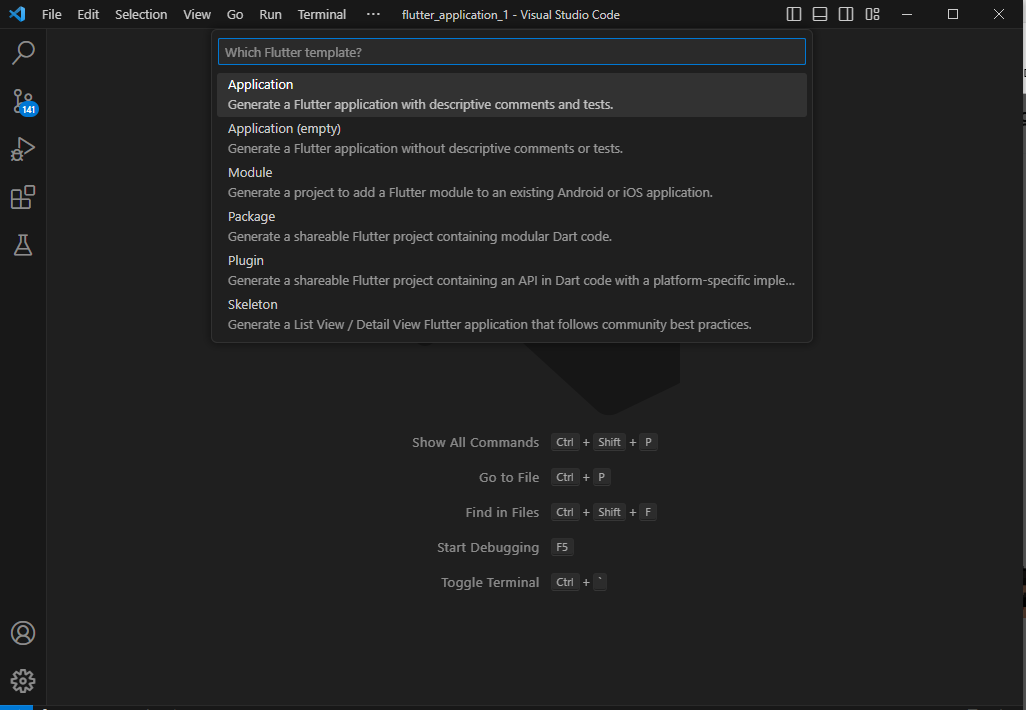Open Source Control view with 141 badge

[x=24, y=102]
